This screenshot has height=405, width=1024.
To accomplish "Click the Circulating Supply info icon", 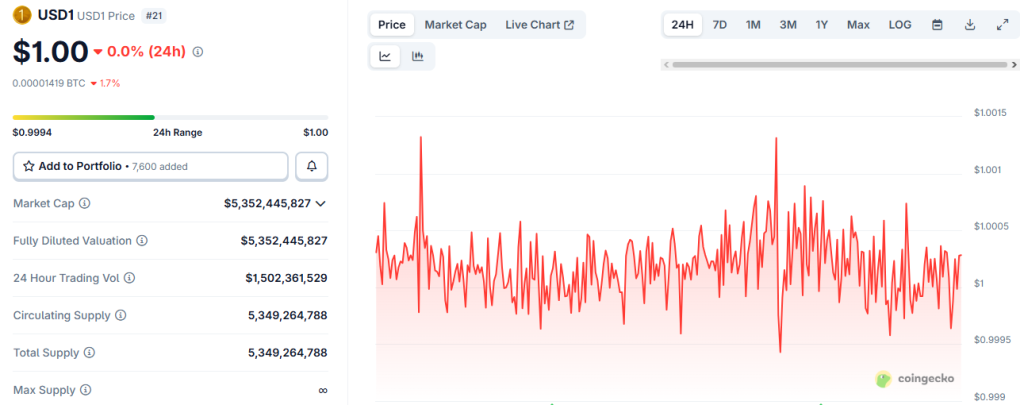I will coord(120,316).
